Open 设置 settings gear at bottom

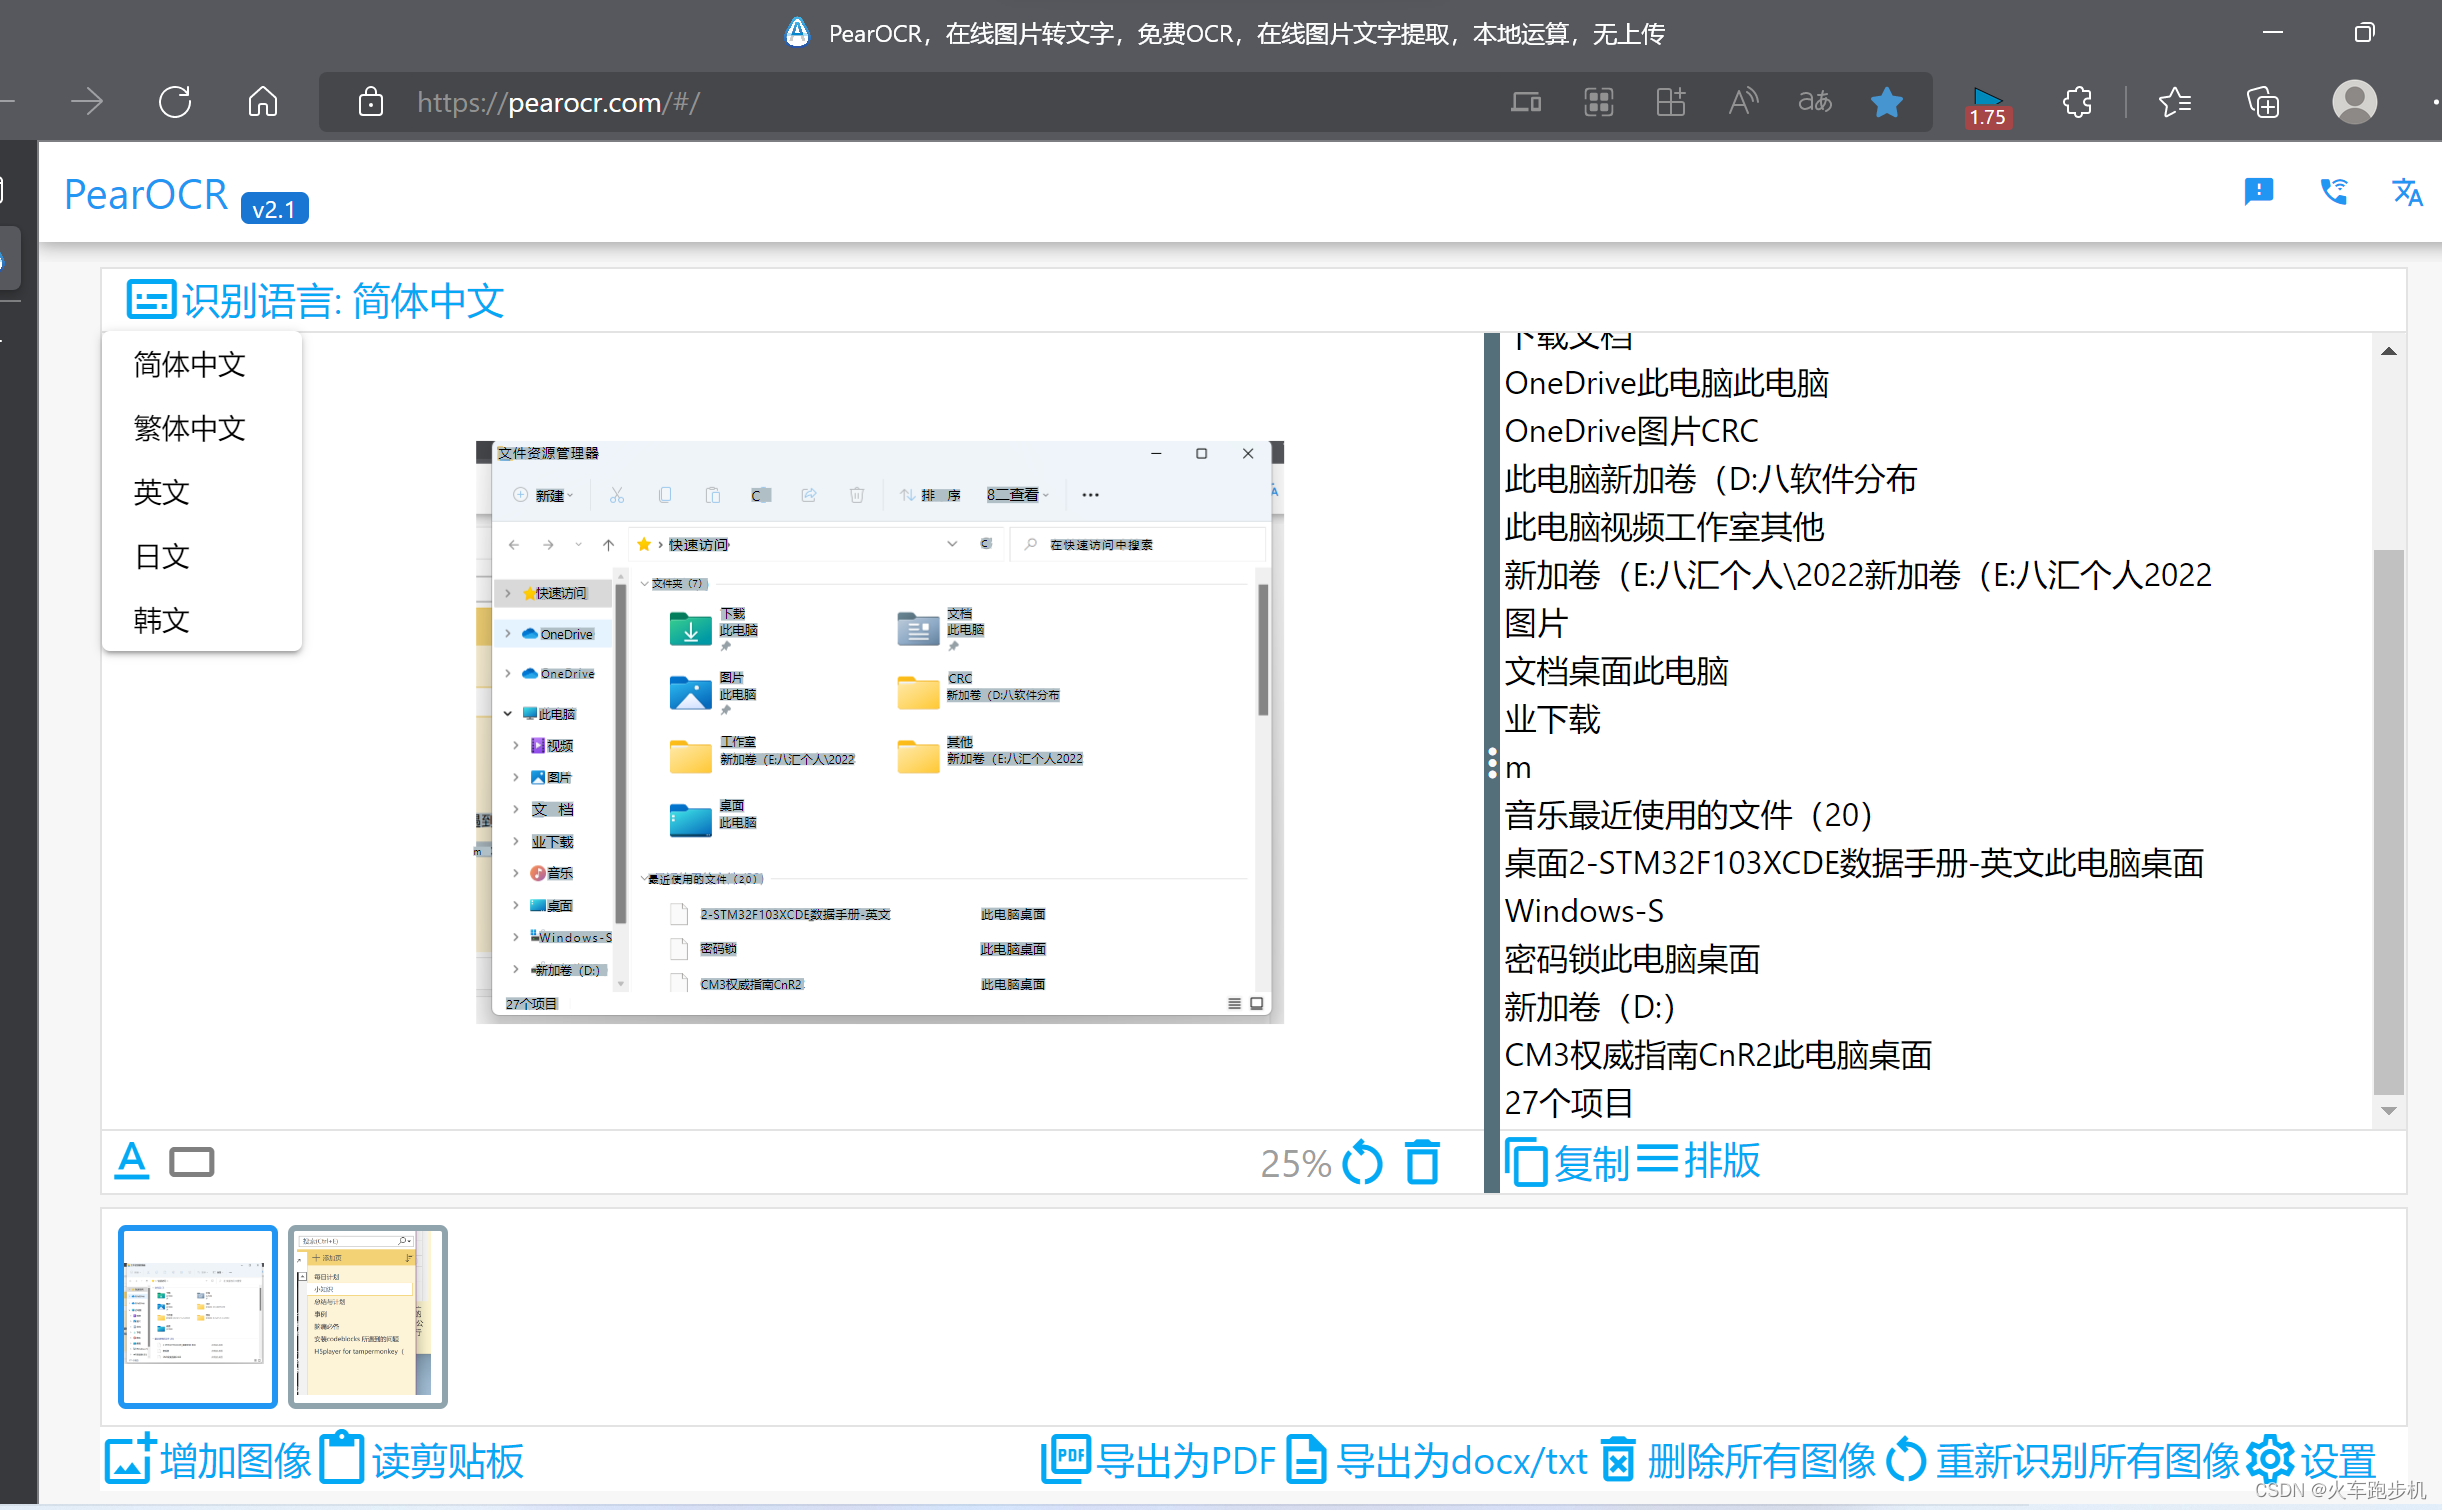point(2310,1461)
